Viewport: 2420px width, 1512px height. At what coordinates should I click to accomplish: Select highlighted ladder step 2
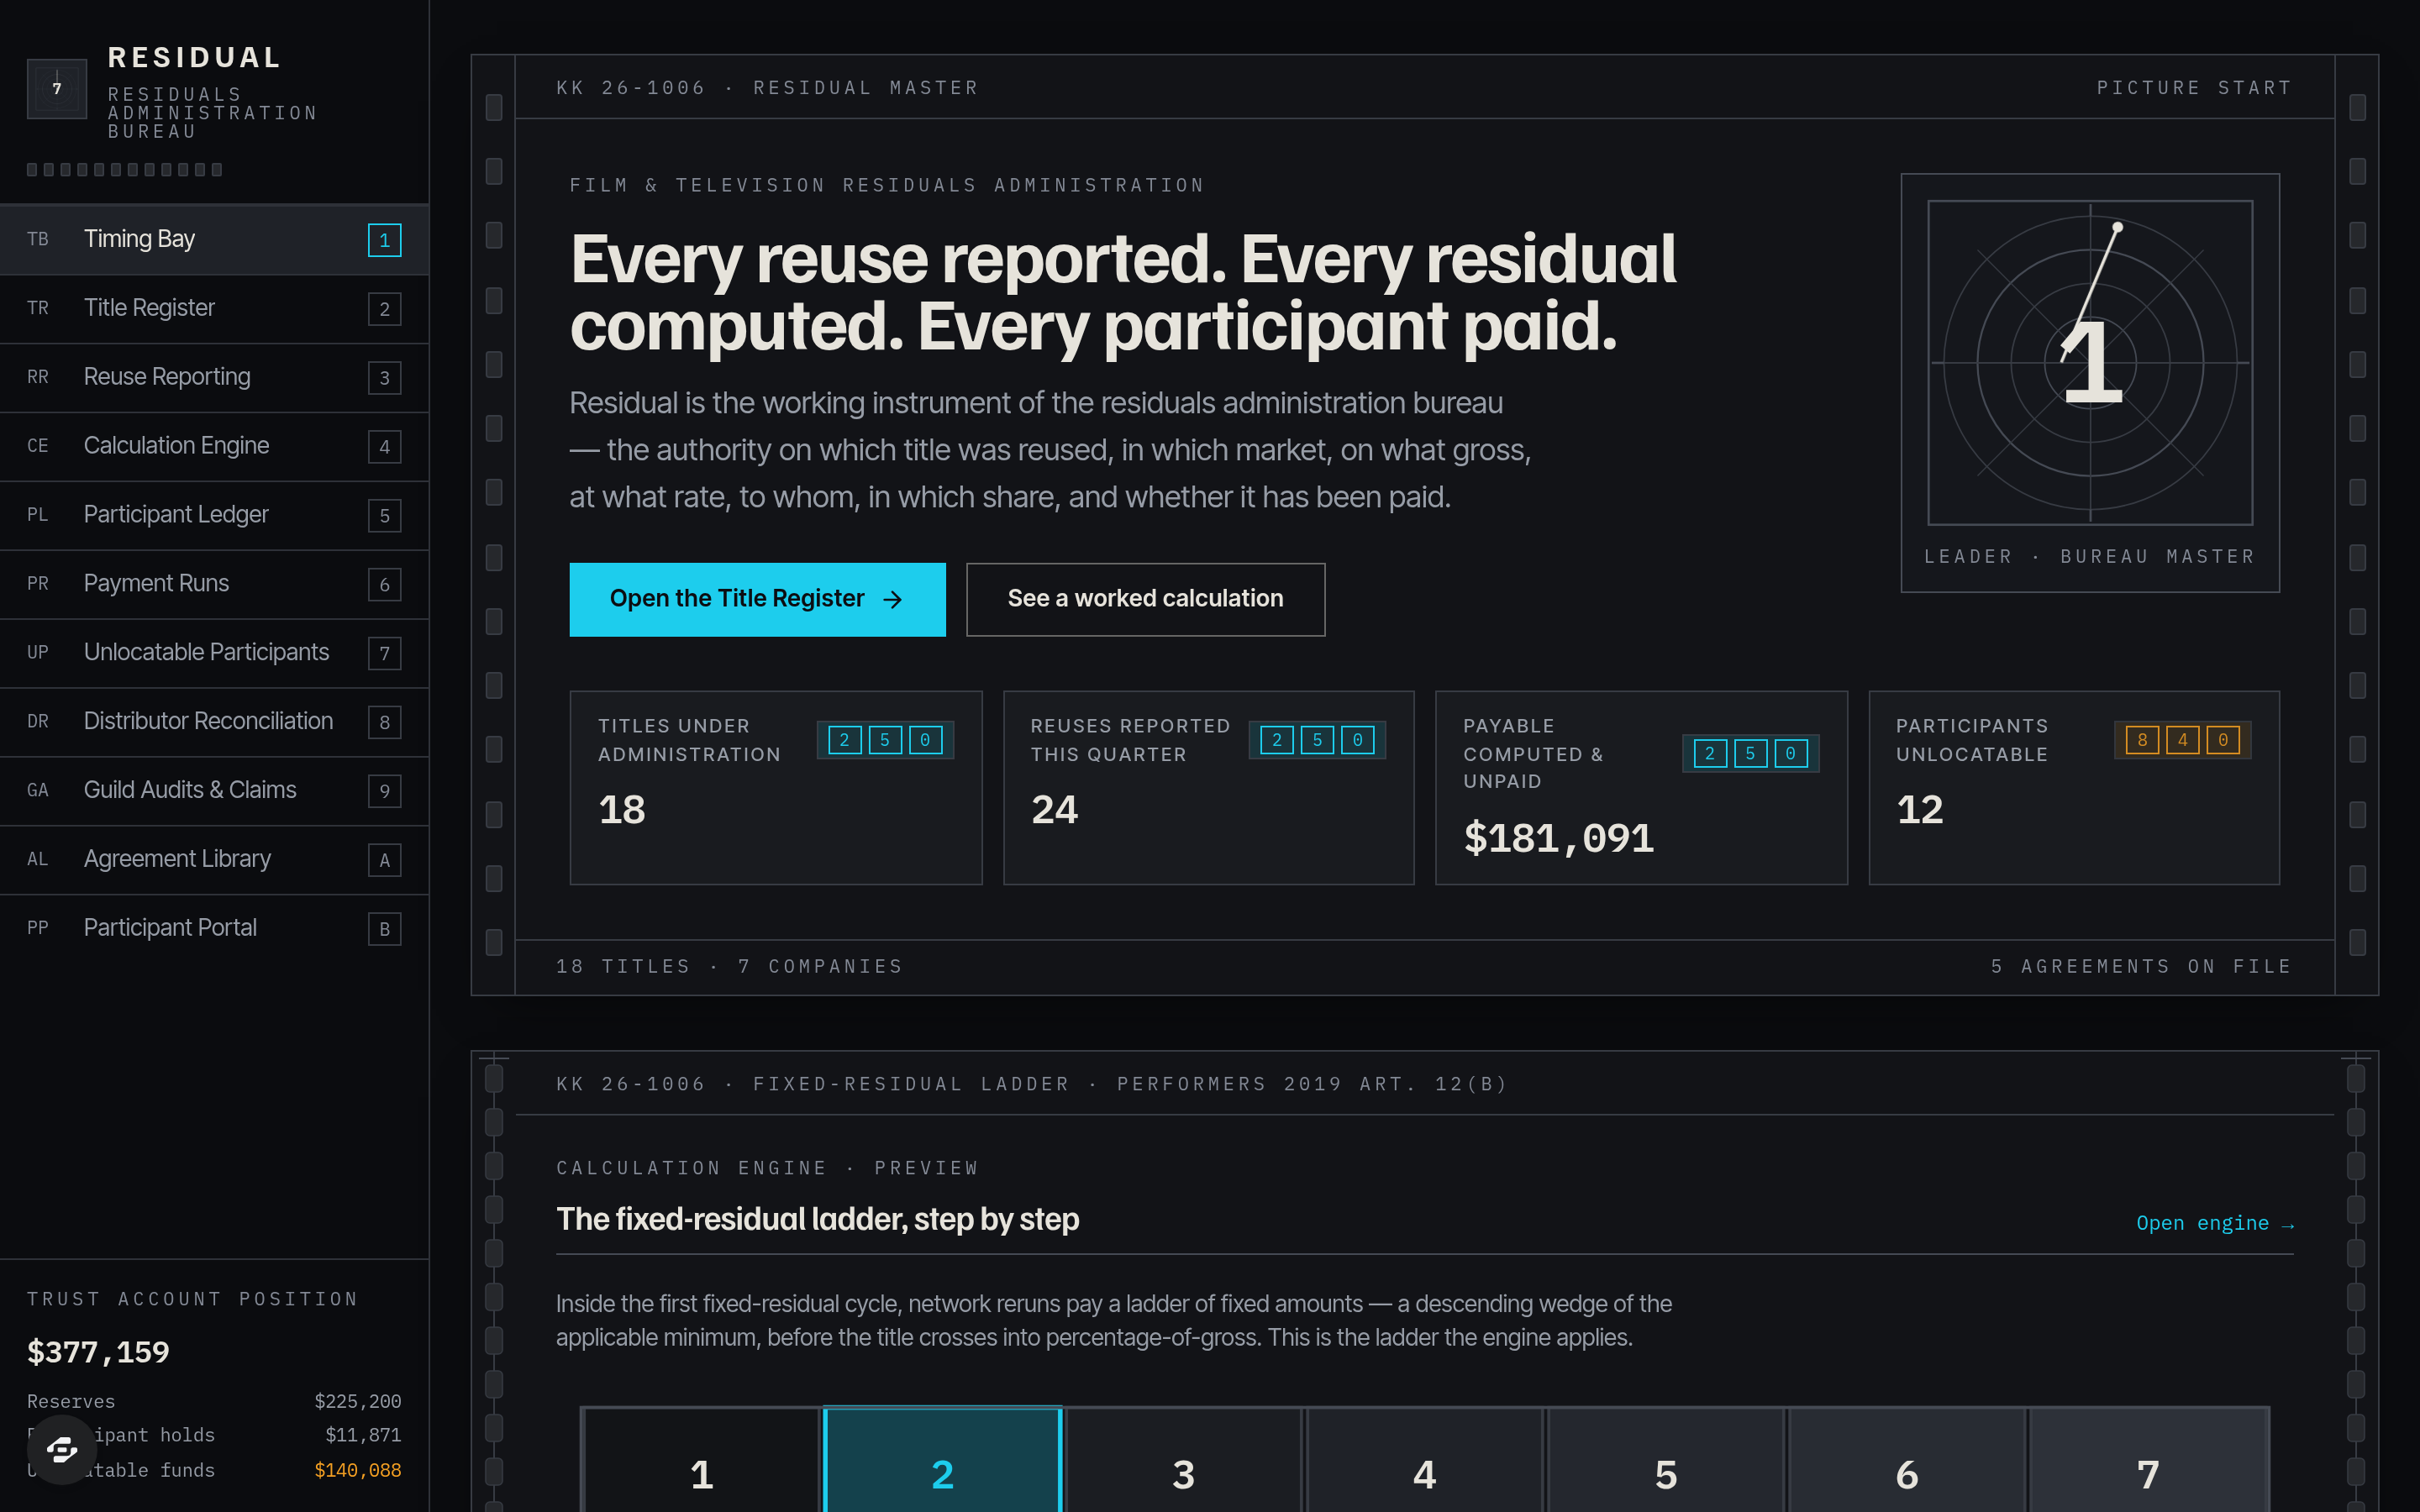click(x=942, y=1460)
